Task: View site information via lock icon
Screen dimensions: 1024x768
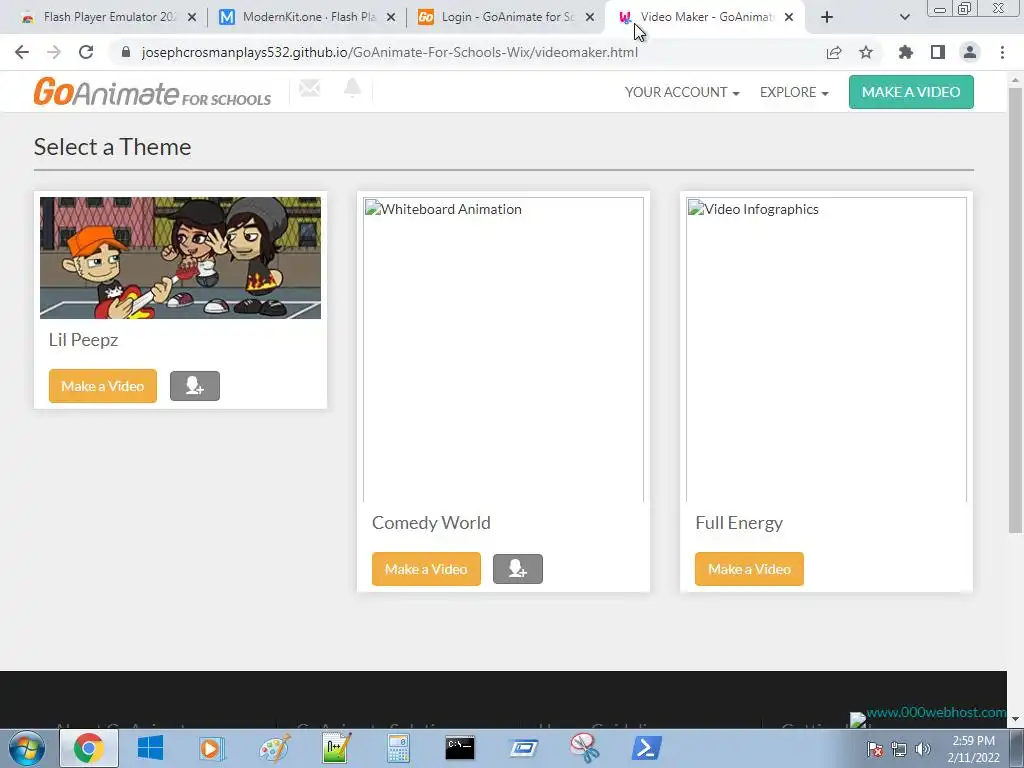Action: click(x=126, y=52)
